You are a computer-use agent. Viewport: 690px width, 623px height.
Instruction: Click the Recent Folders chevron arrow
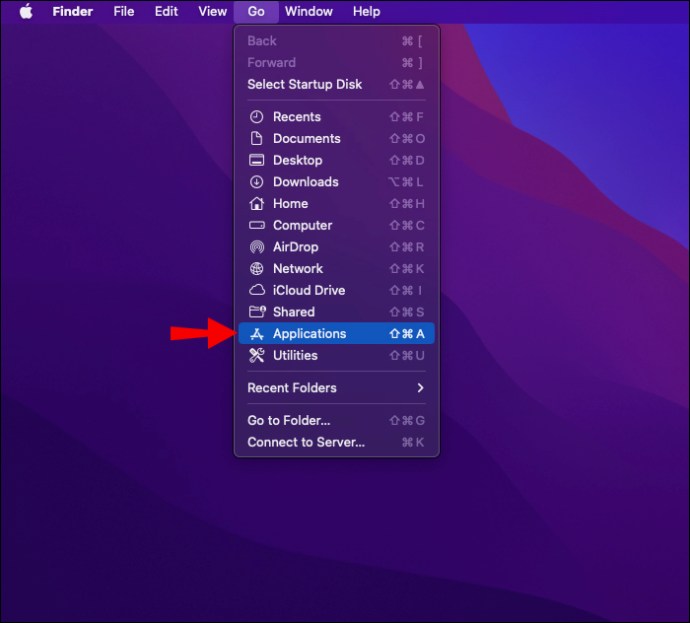[420, 388]
